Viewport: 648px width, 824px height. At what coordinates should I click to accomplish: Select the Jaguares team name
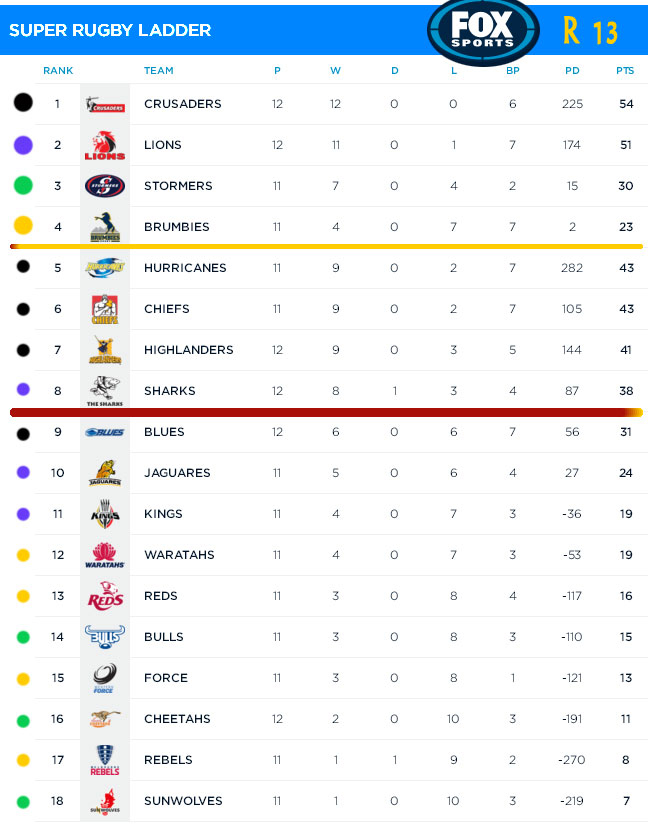click(177, 473)
